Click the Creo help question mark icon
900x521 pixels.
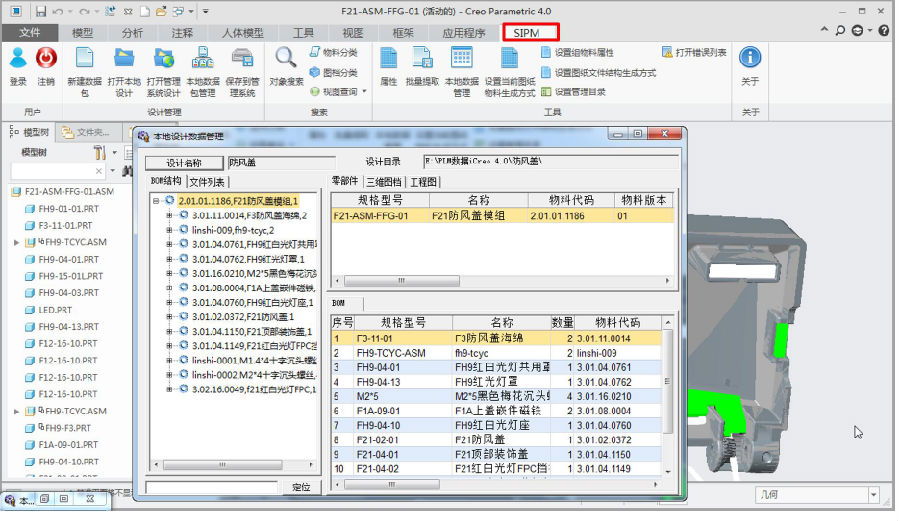(x=885, y=30)
